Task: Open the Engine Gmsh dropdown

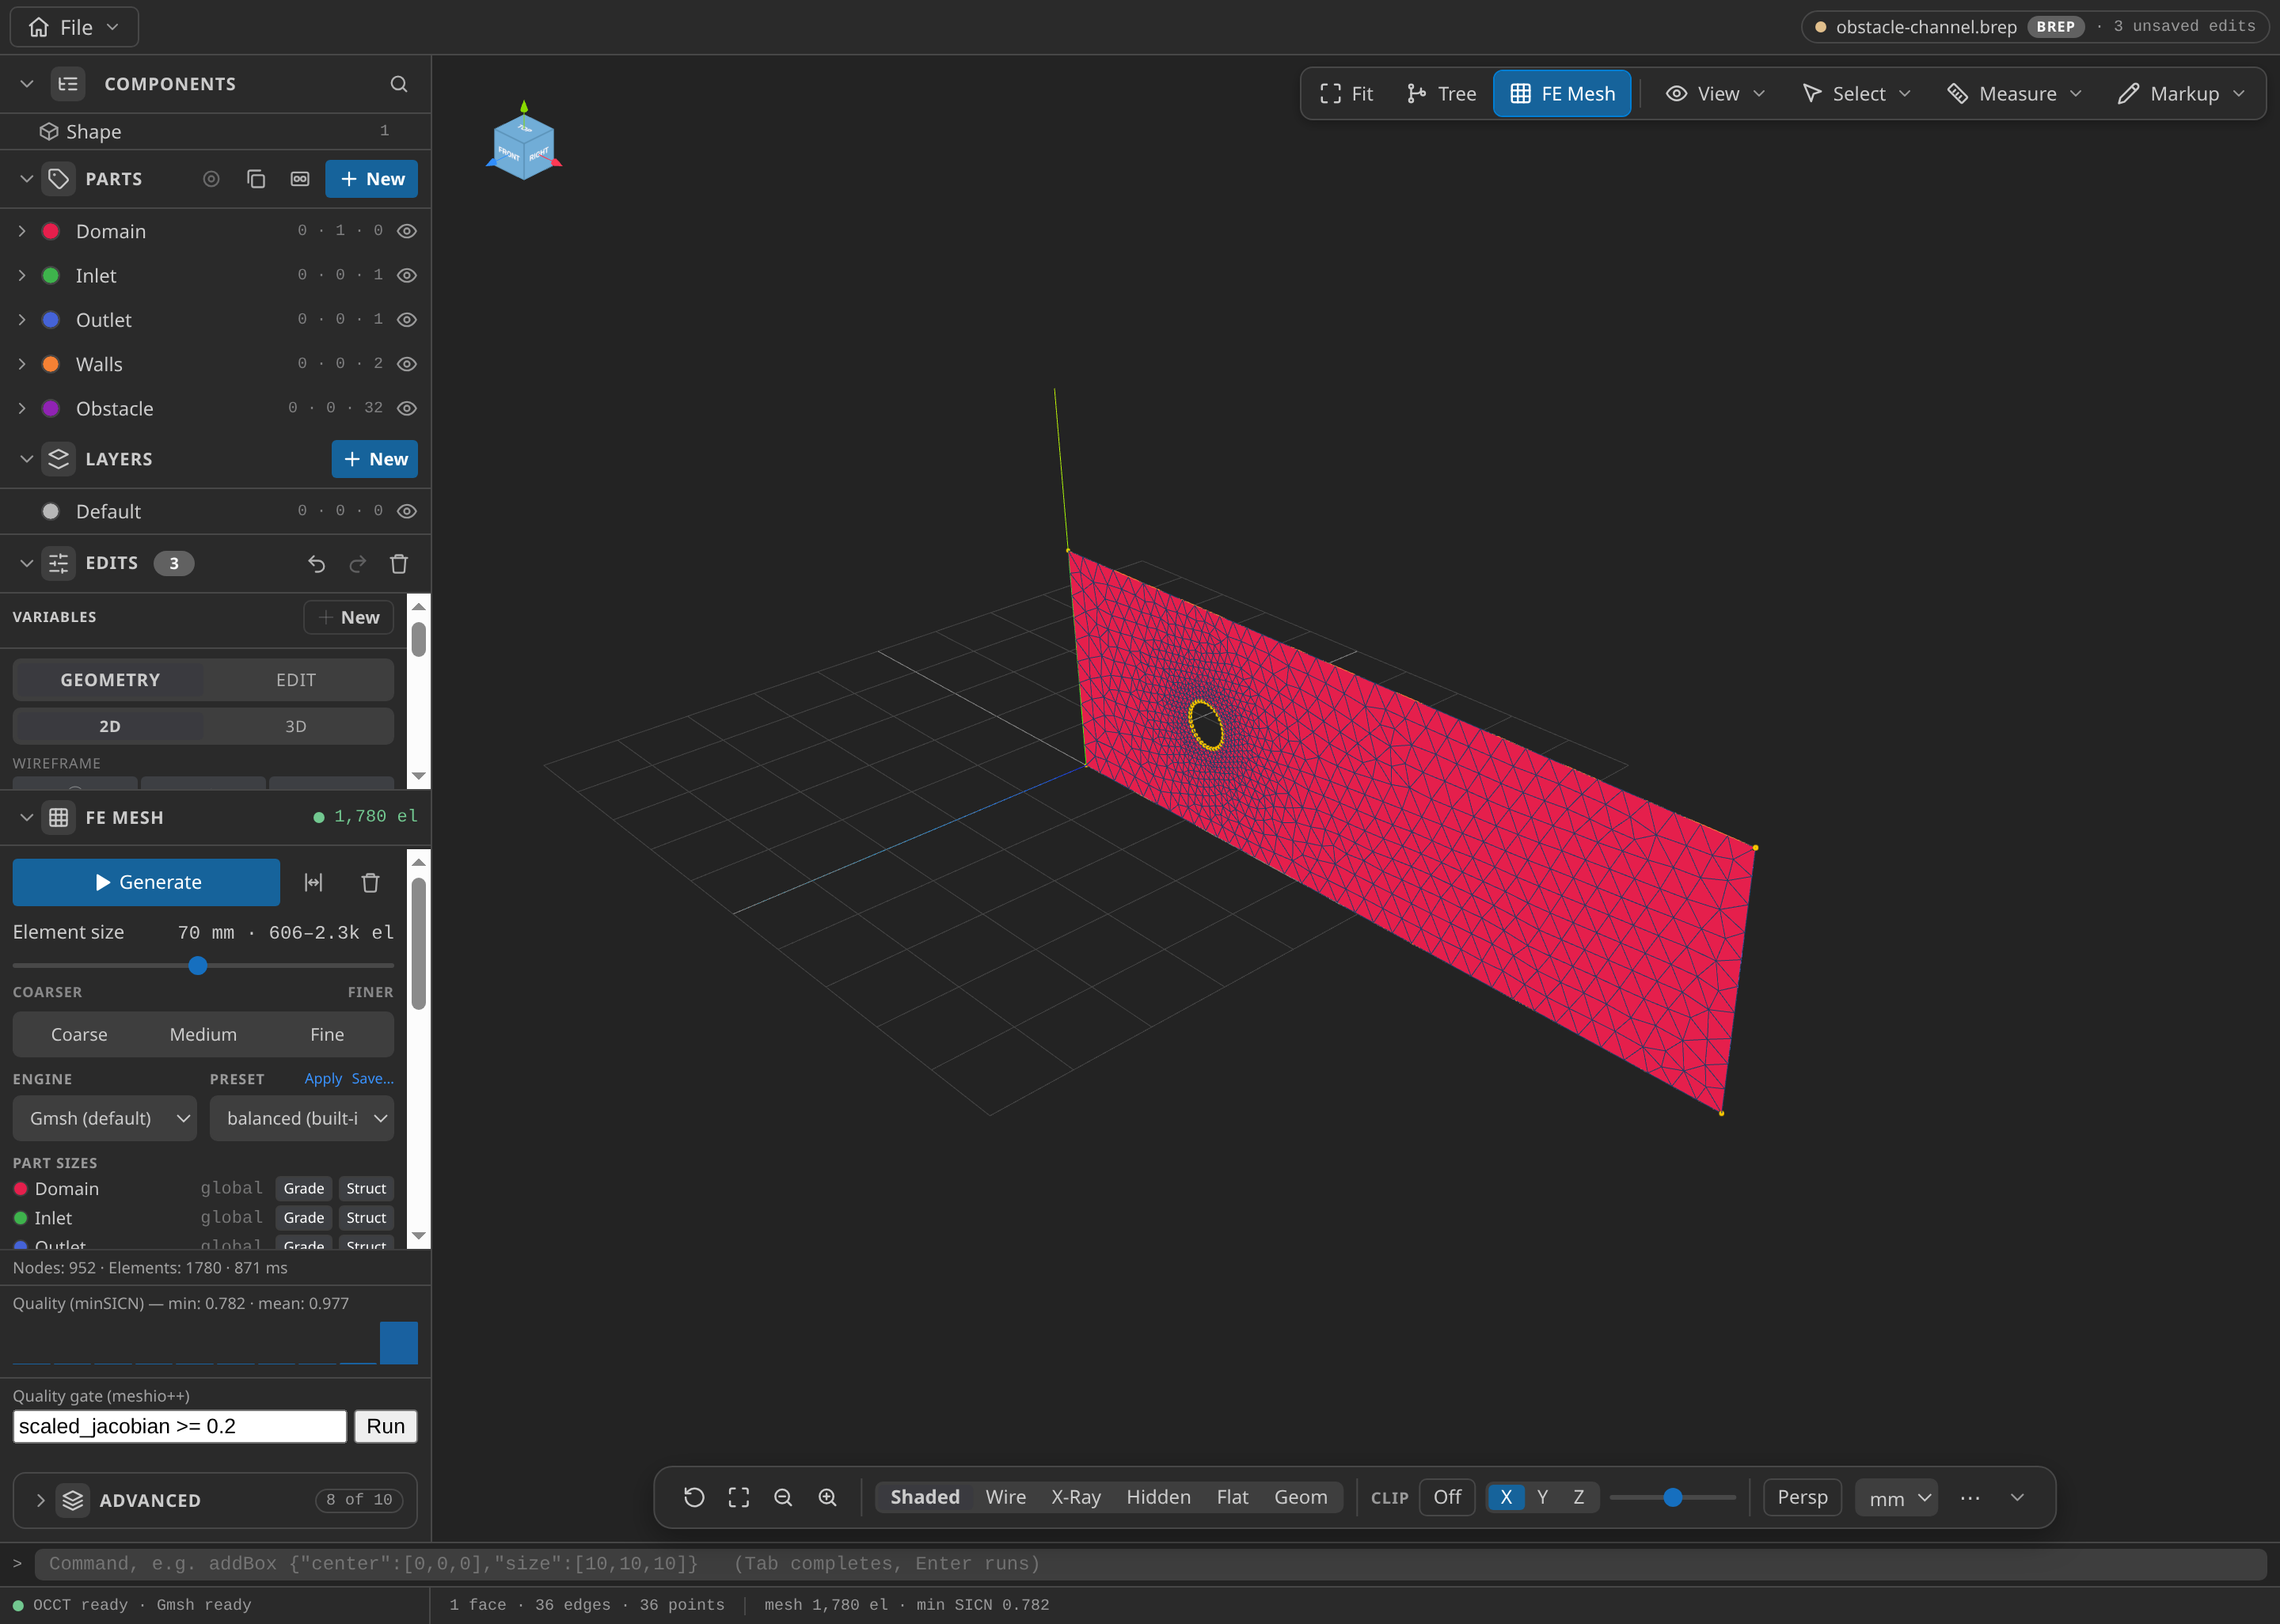Action: coord(105,1118)
